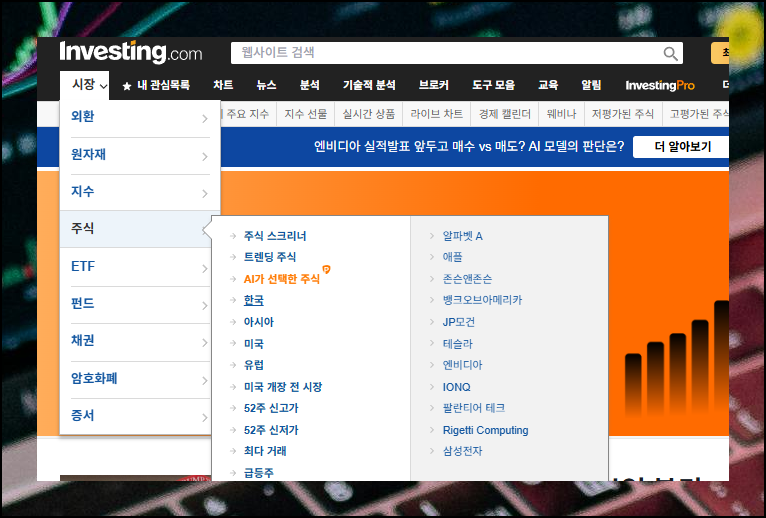Viewport: 766px width, 518px height.
Task: Select 원자재 in the markets menu
Action: pos(88,154)
